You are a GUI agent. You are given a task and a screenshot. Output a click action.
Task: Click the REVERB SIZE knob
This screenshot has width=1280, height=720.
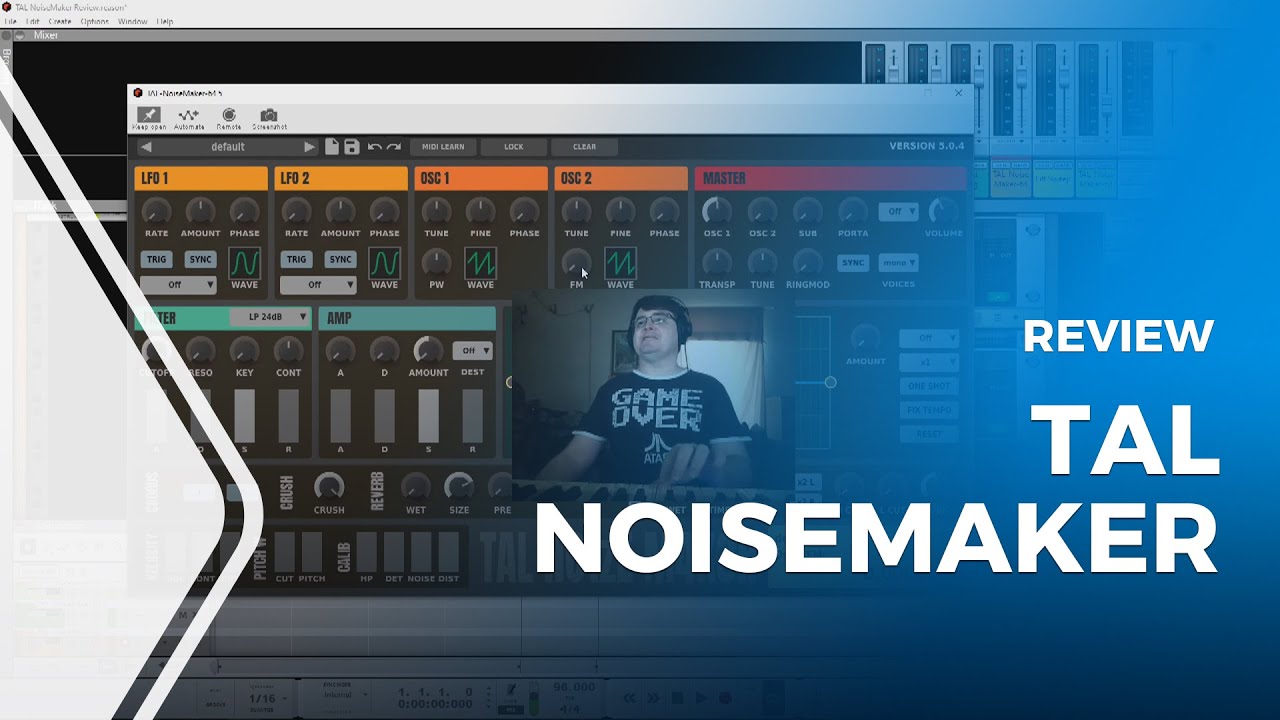pyautogui.click(x=459, y=487)
